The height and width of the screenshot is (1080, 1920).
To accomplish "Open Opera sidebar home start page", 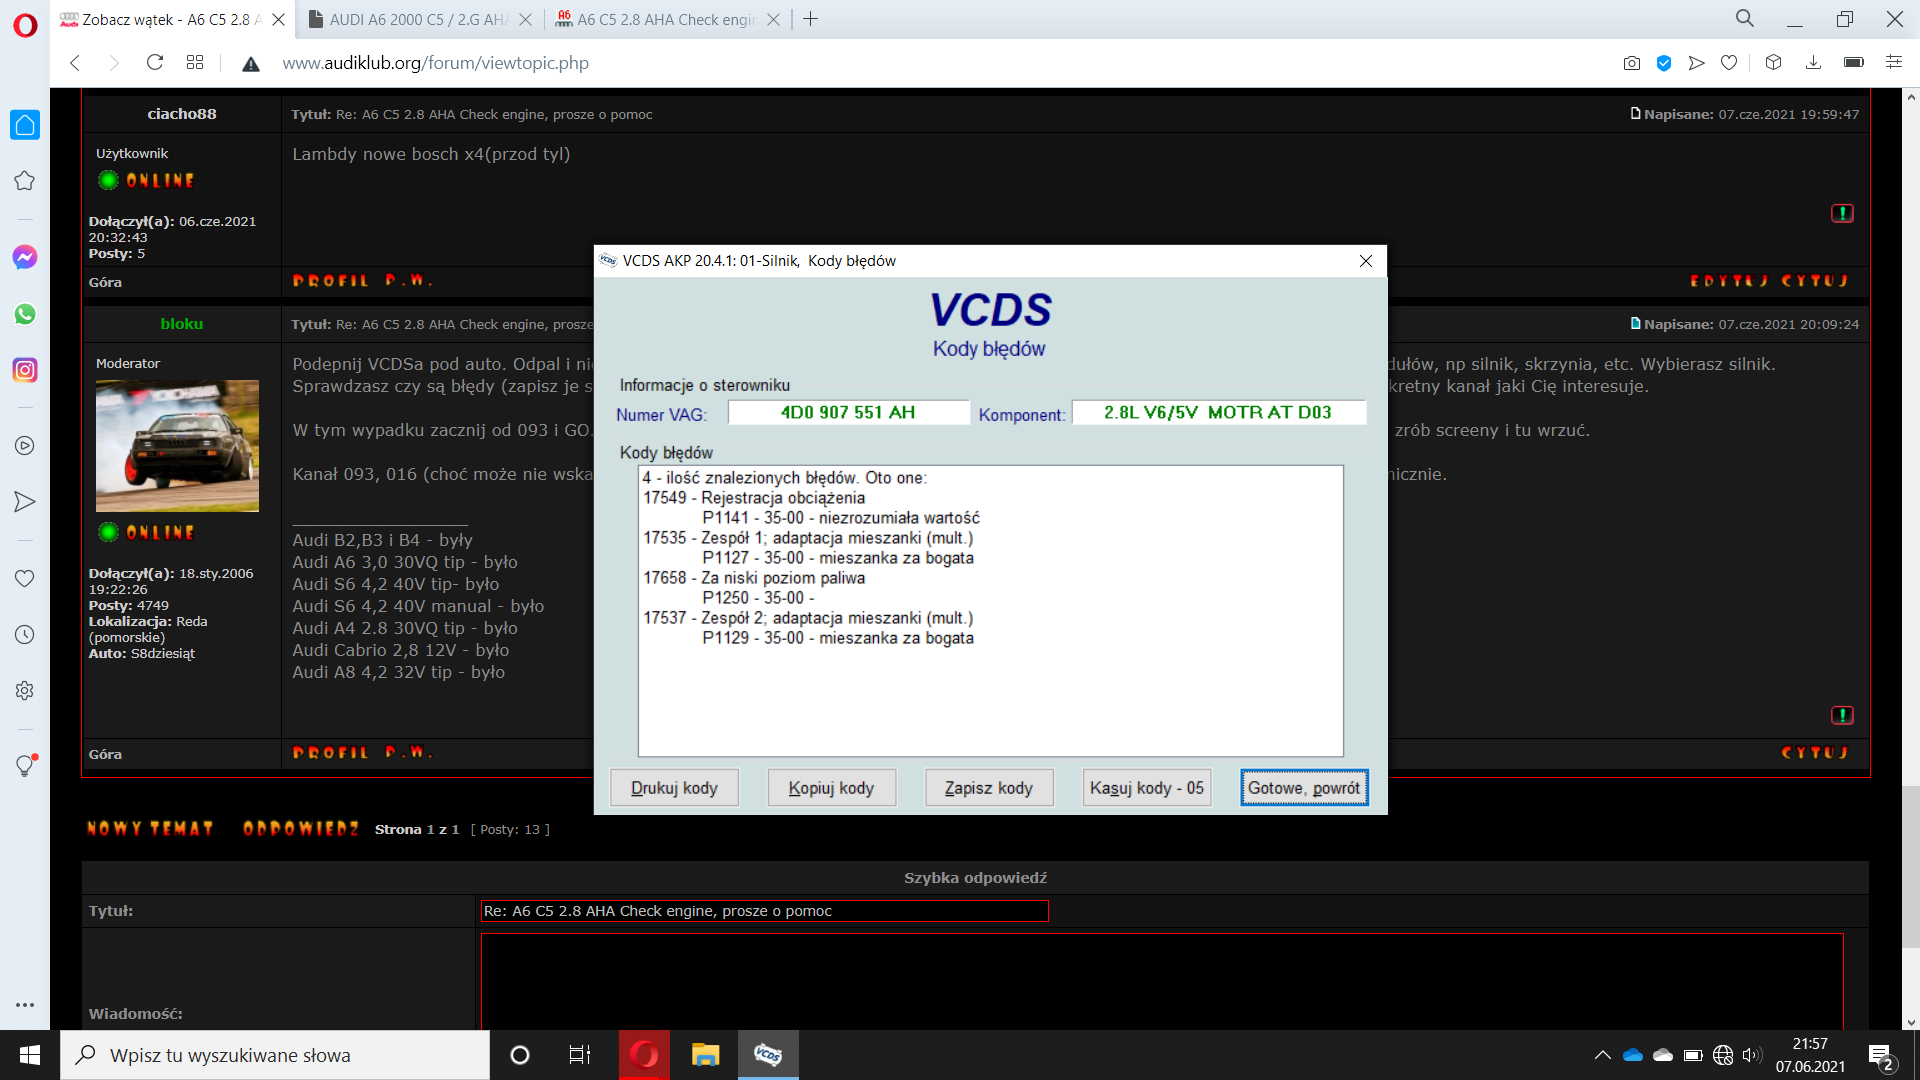I will point(25,125).
